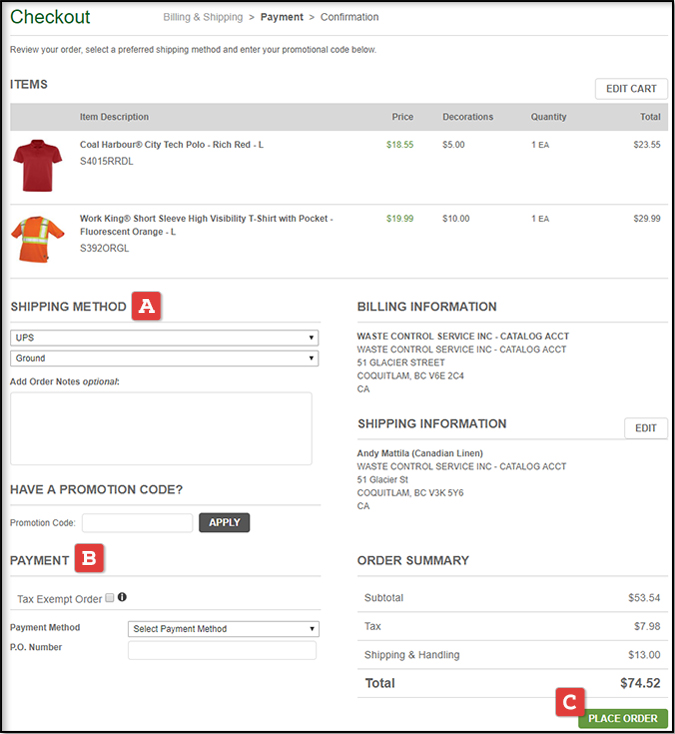Viewport: 675px width, 734px height.
Task: Enable the Tax Exempt Order checkbox
Action: coord(109,598)
